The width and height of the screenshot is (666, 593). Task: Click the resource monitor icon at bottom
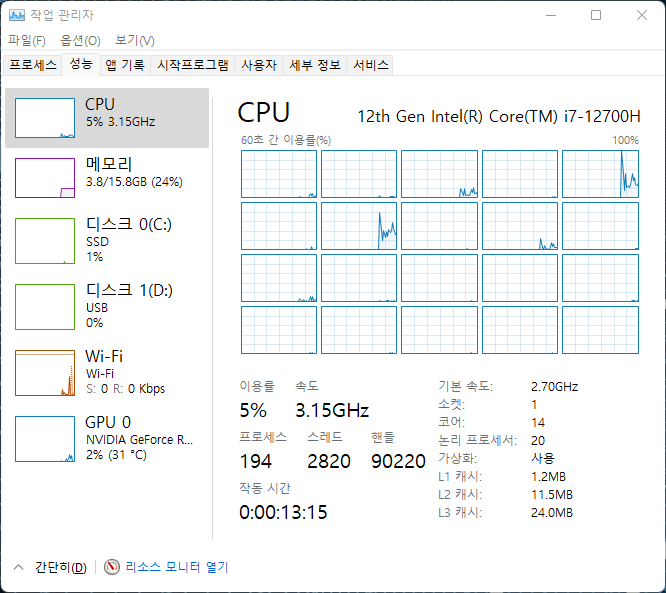tap(112, 567)
